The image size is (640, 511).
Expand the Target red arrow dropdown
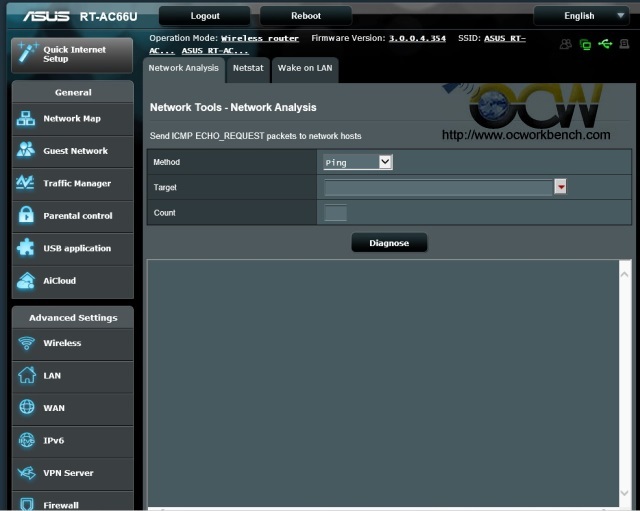pos(560,187)
